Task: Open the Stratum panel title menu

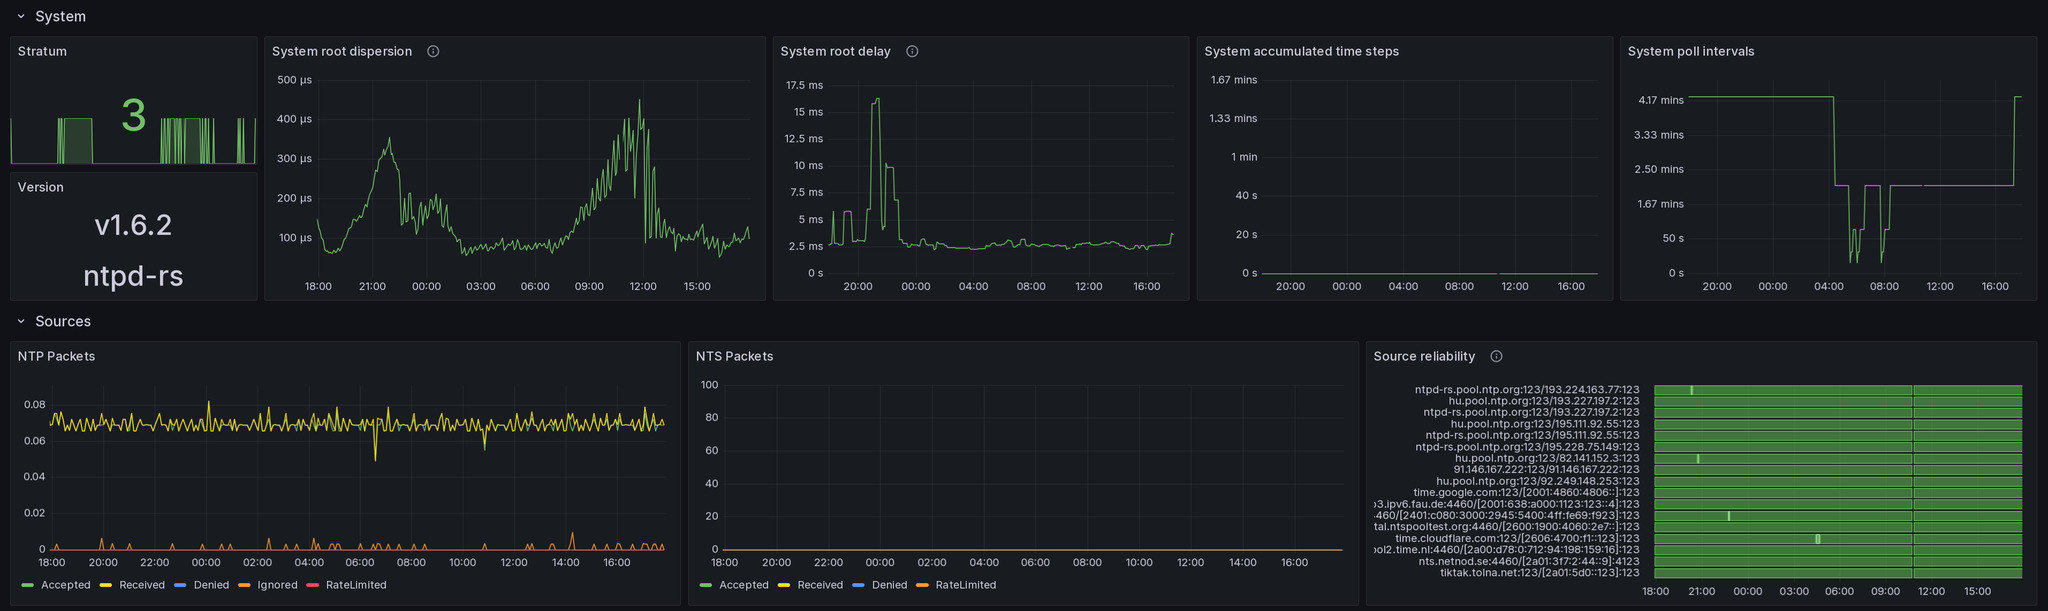Action: [x=42, y=52]
